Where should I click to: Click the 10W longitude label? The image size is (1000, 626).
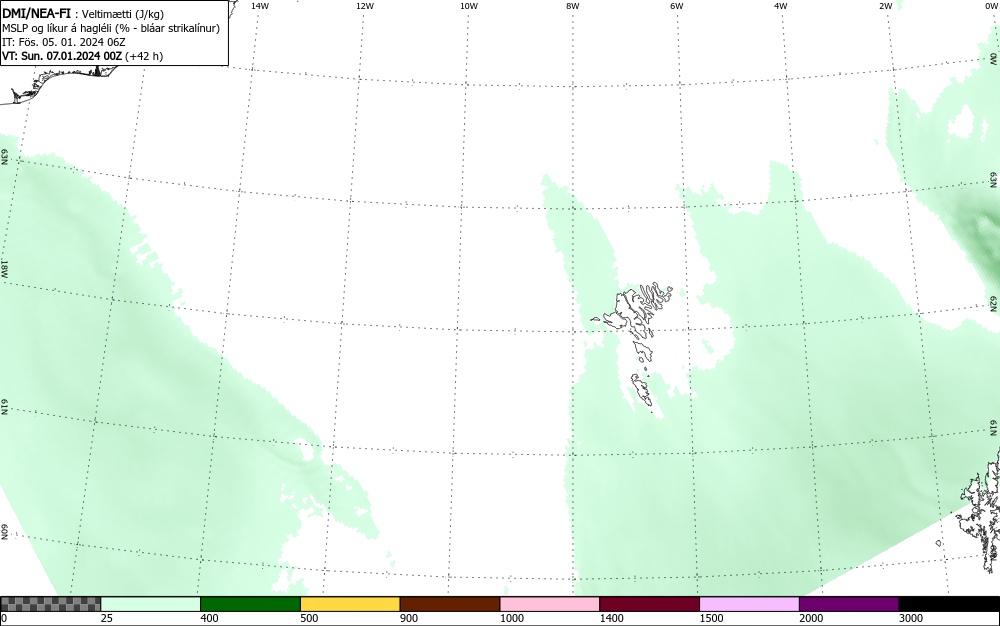(469, 6)
